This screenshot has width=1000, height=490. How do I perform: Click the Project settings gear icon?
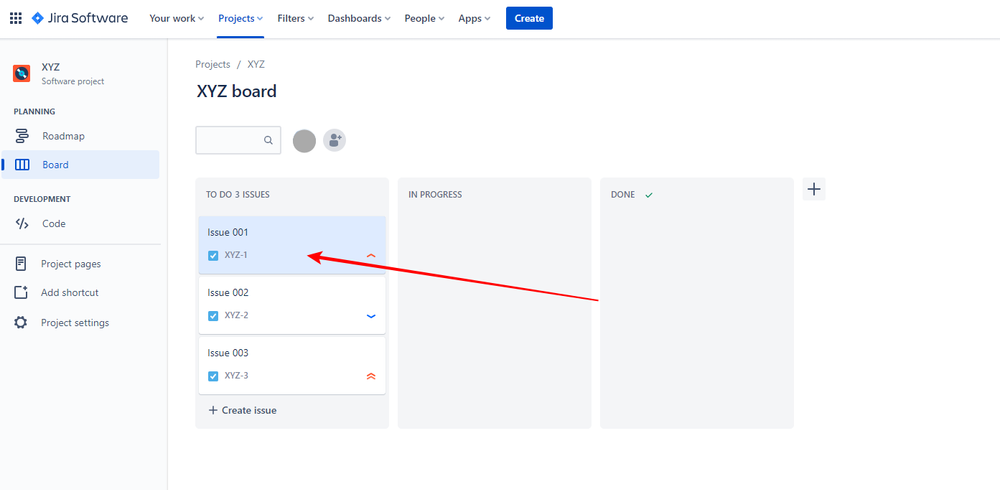pos(21,323)
